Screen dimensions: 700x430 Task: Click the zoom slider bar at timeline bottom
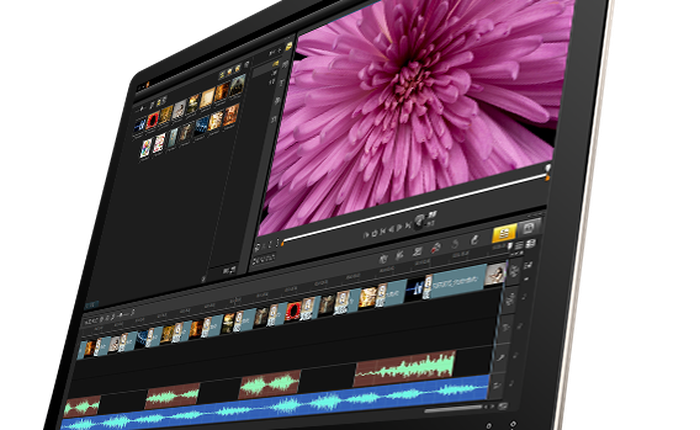click(453, 409)
